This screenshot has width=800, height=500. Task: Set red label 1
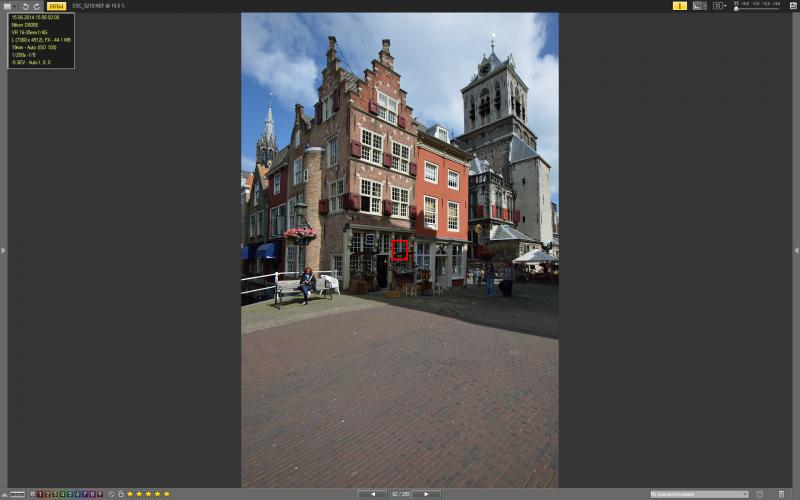pos(40,494)
